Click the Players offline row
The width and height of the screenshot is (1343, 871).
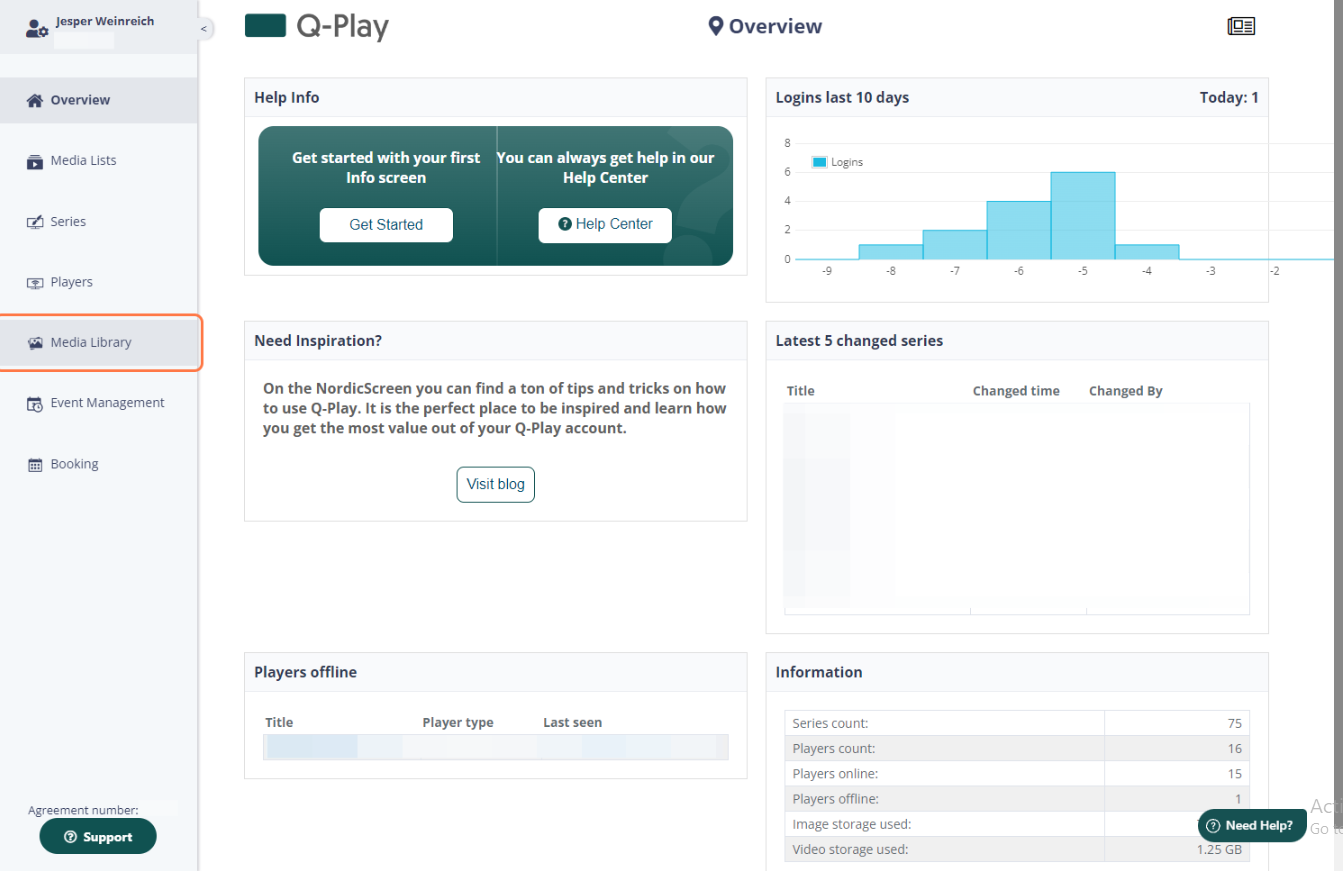pos(1017,799)
